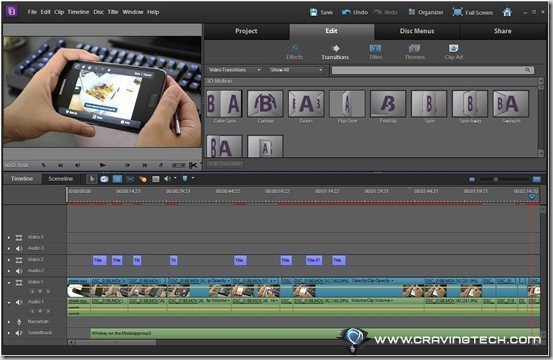
Task: Open the Effects panel icon
Action: click(x=294, y=51)
